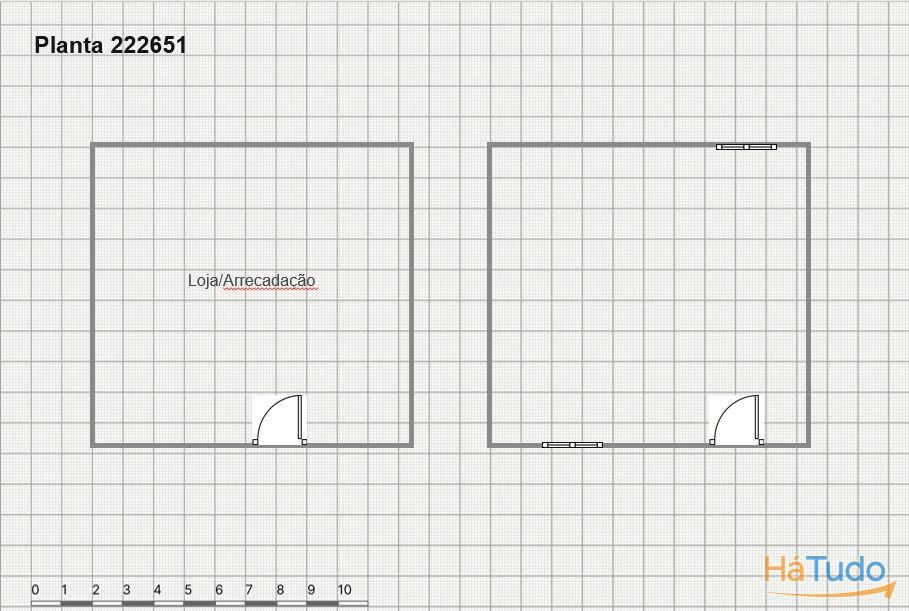Click the scale bar label '5'
The width and height of the screenshot is (909, 611).
(x=188, y=590)
